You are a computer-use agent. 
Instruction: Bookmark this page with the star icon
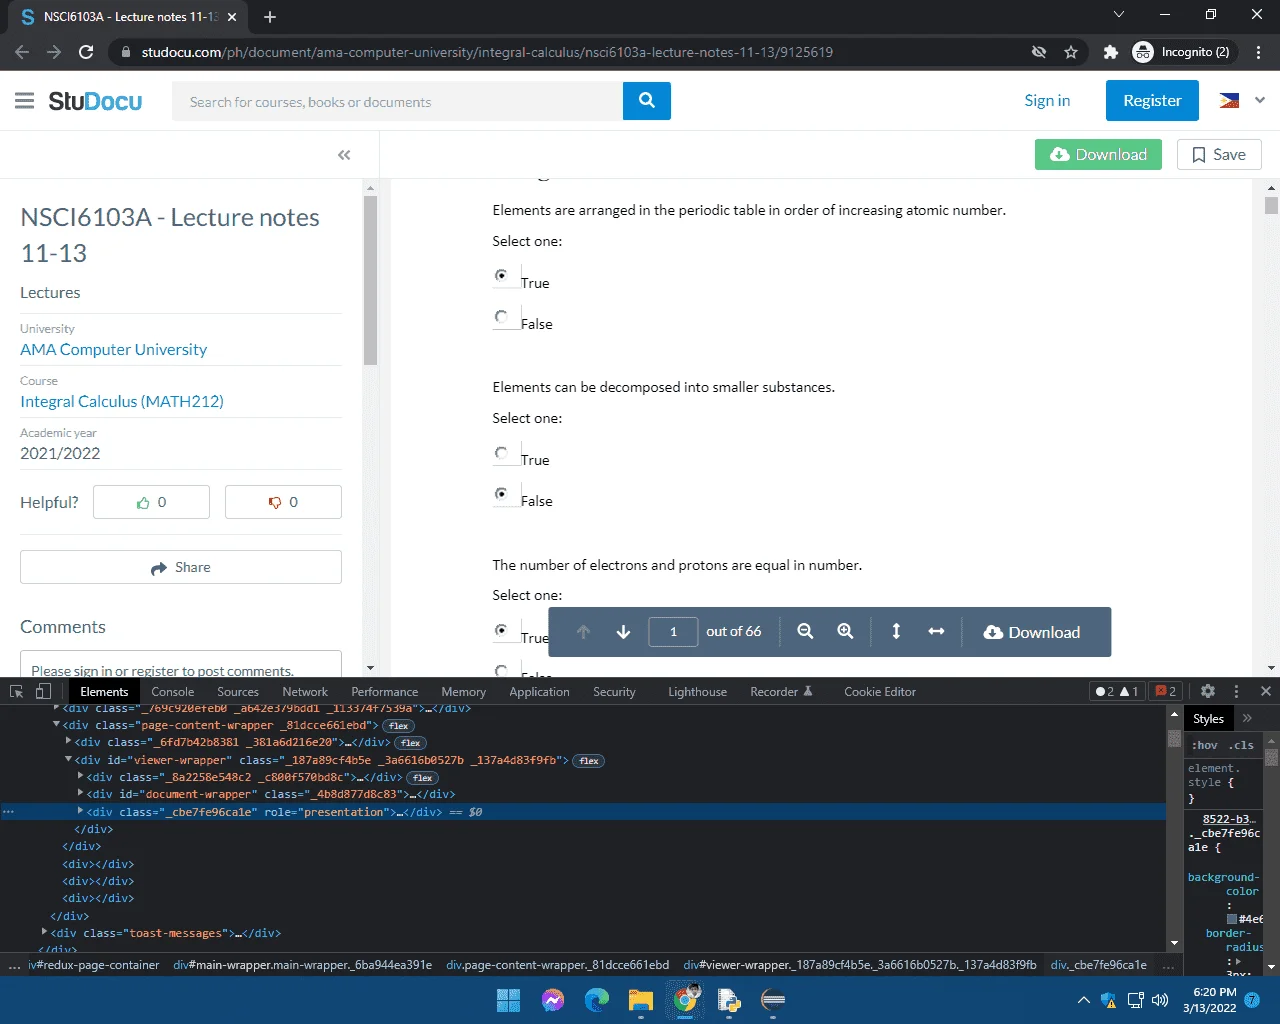pos(1071,52)
